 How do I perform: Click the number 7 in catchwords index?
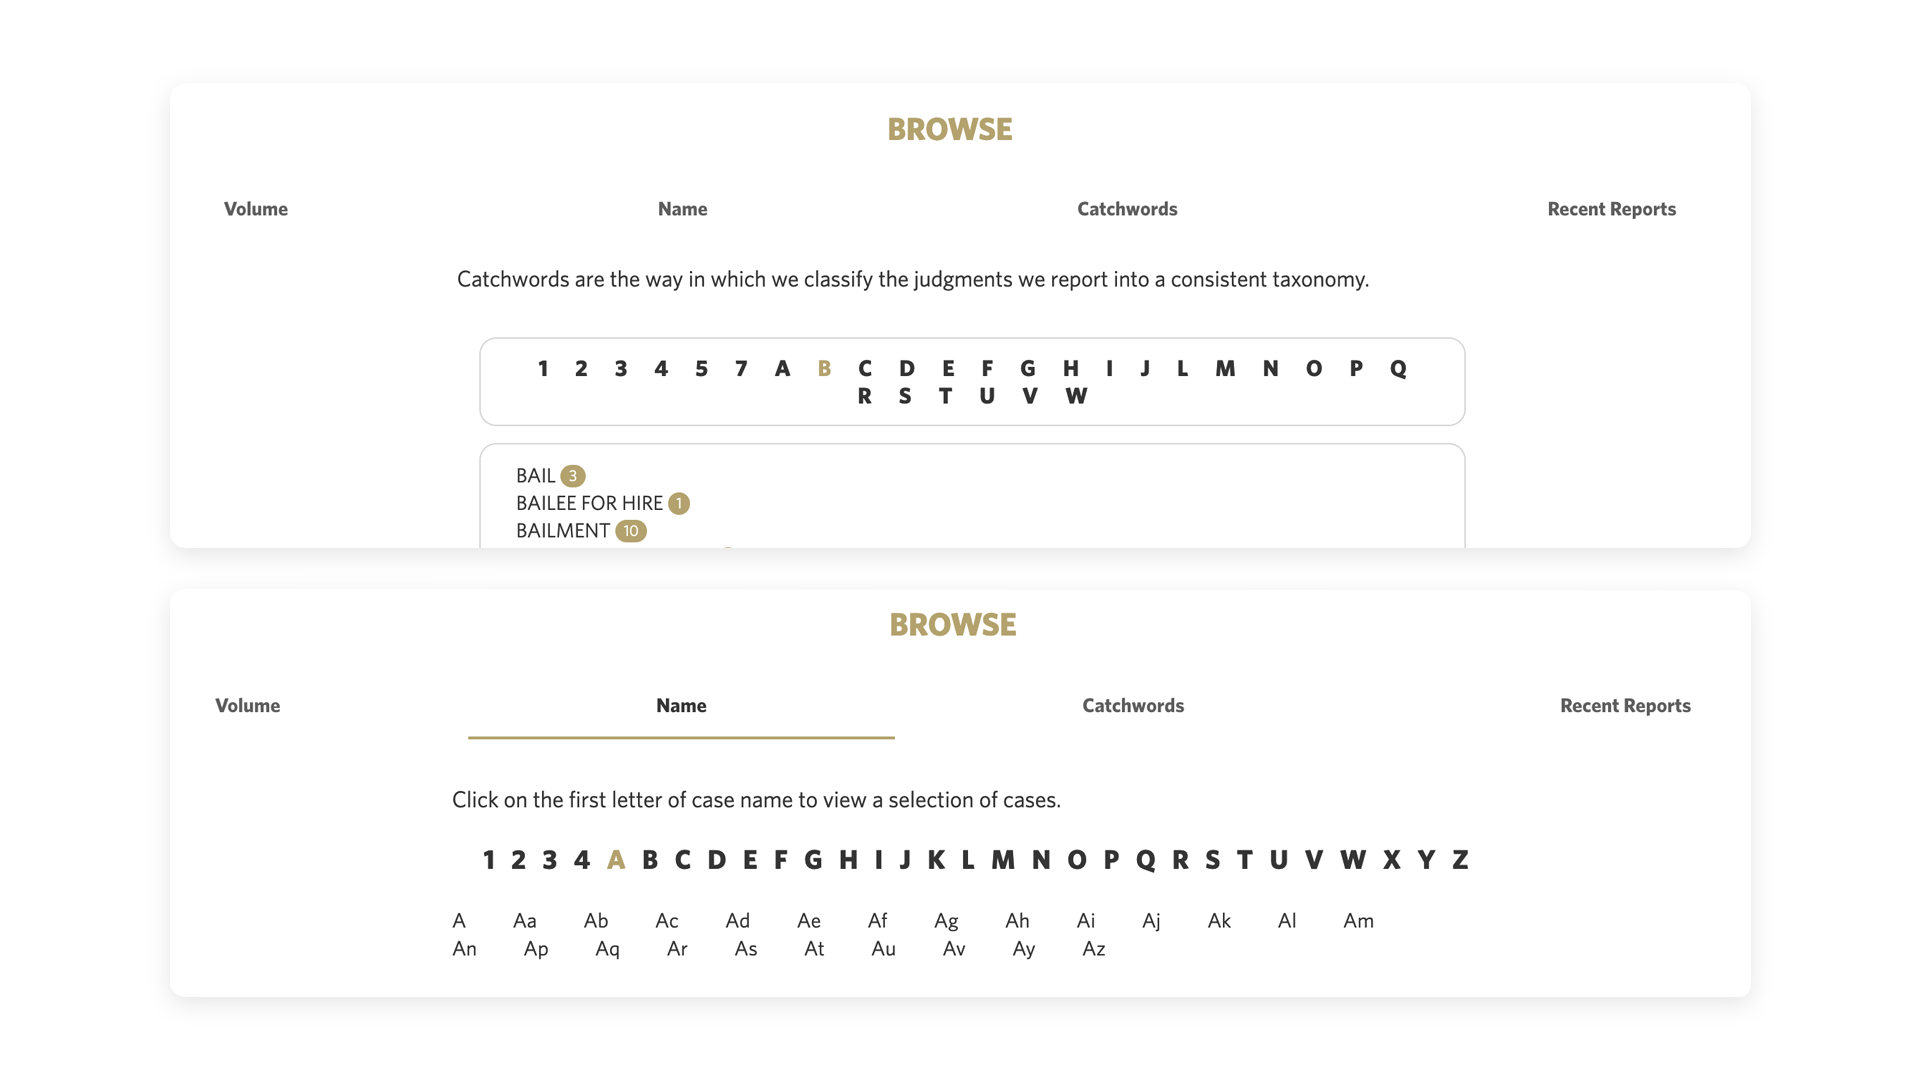coord(741,369)
